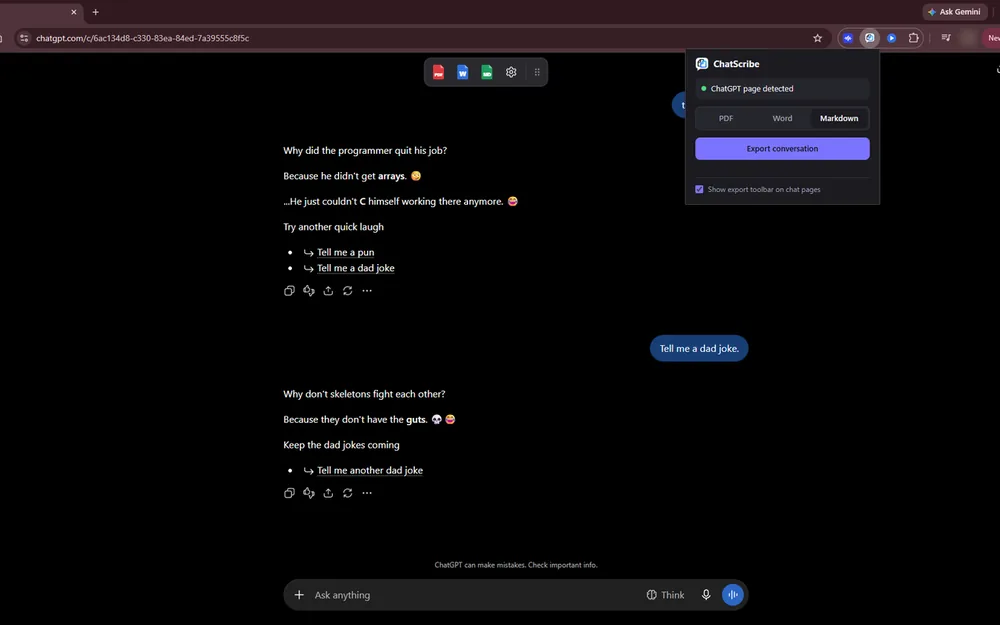
Task: Share the skeleton joke response
Action: 328,493
